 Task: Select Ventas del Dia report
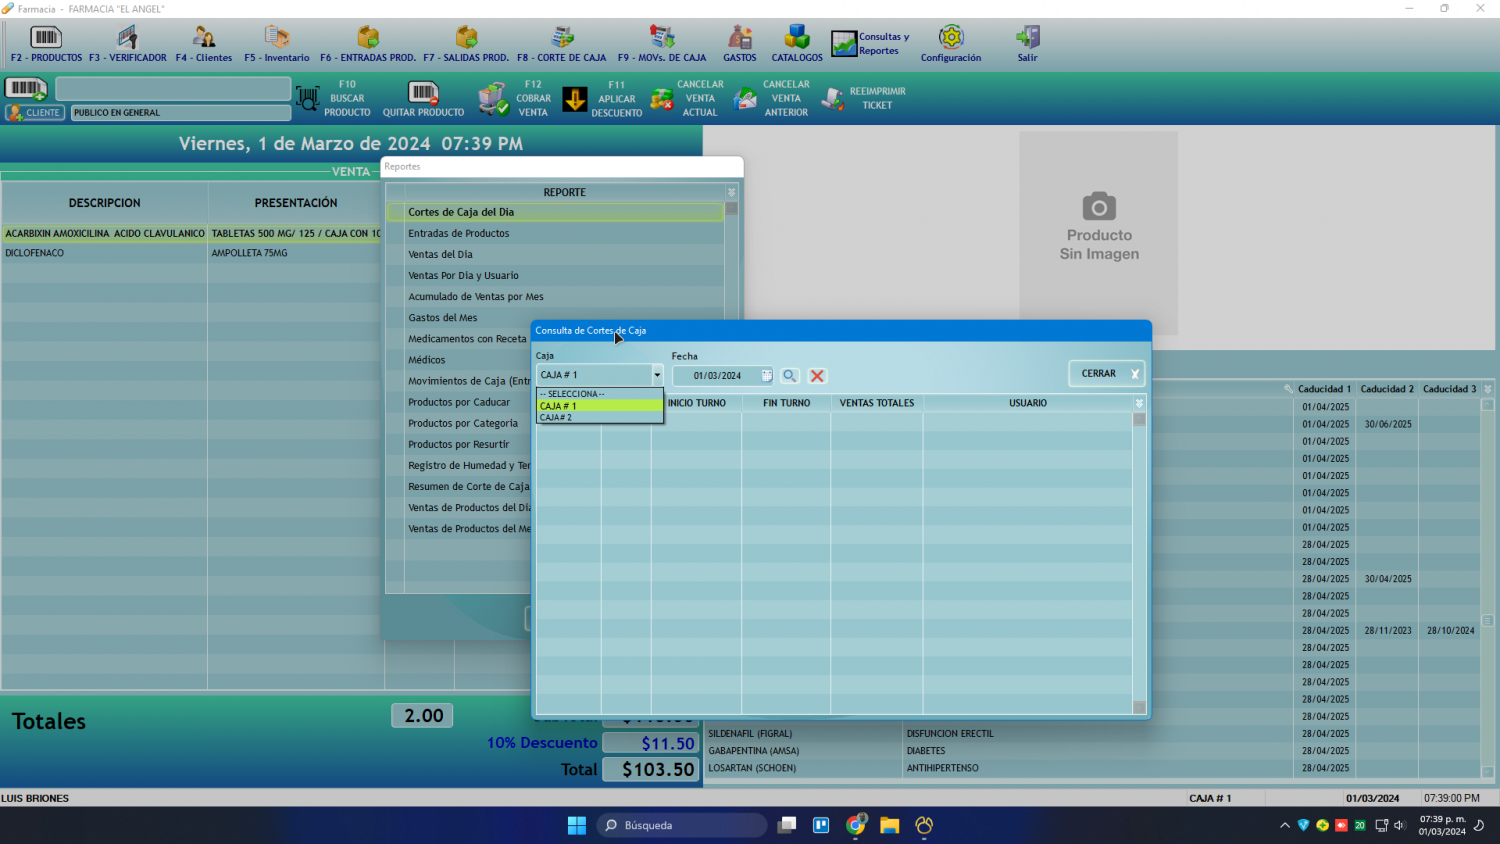555,254
